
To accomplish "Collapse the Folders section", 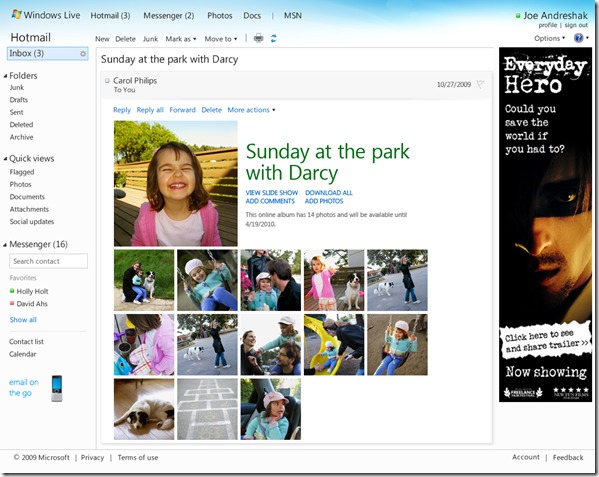I will 5,76.
